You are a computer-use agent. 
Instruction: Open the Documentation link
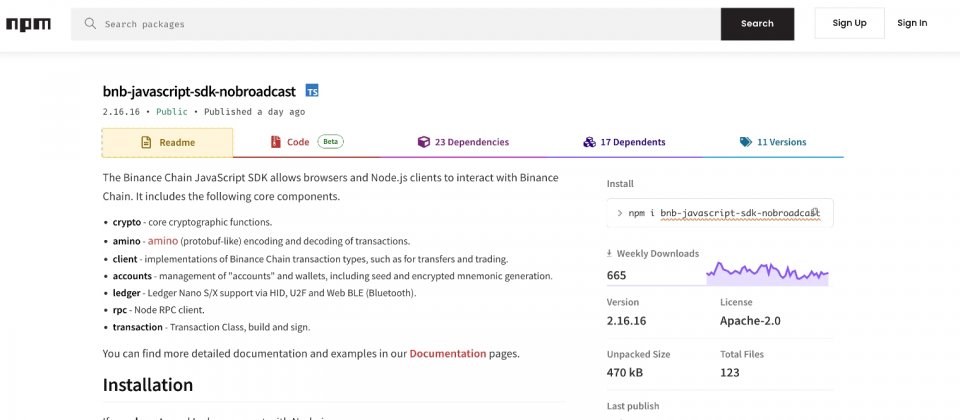pos(448,353)
